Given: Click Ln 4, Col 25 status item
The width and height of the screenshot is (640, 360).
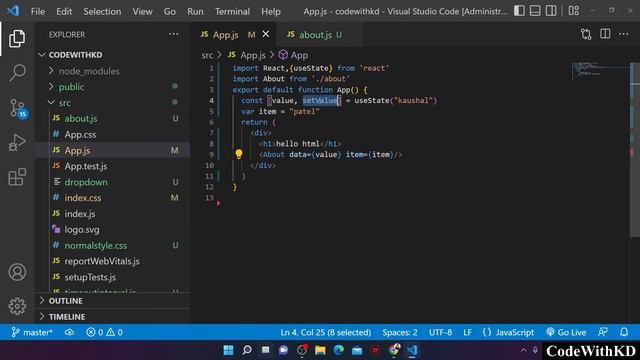Looking at the screenshot, I should pyautogui.click(x=325, y=332).
